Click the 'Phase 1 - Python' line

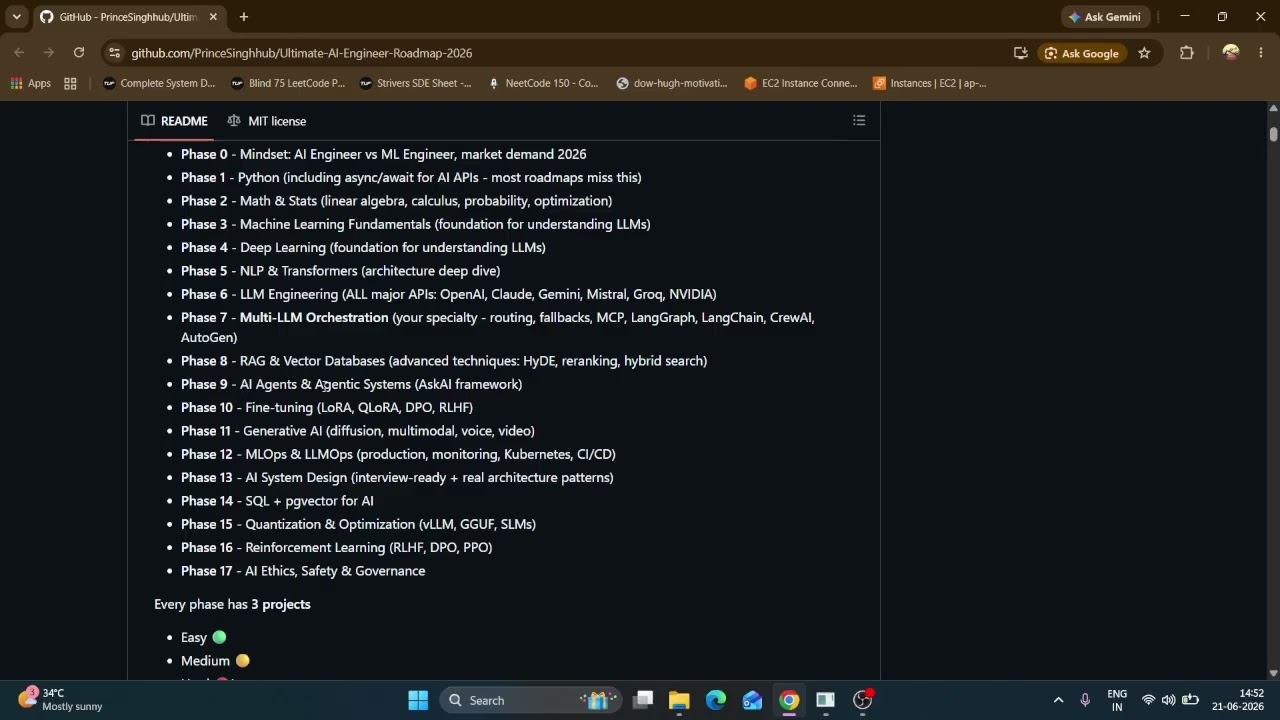click(x=411, y=177)
